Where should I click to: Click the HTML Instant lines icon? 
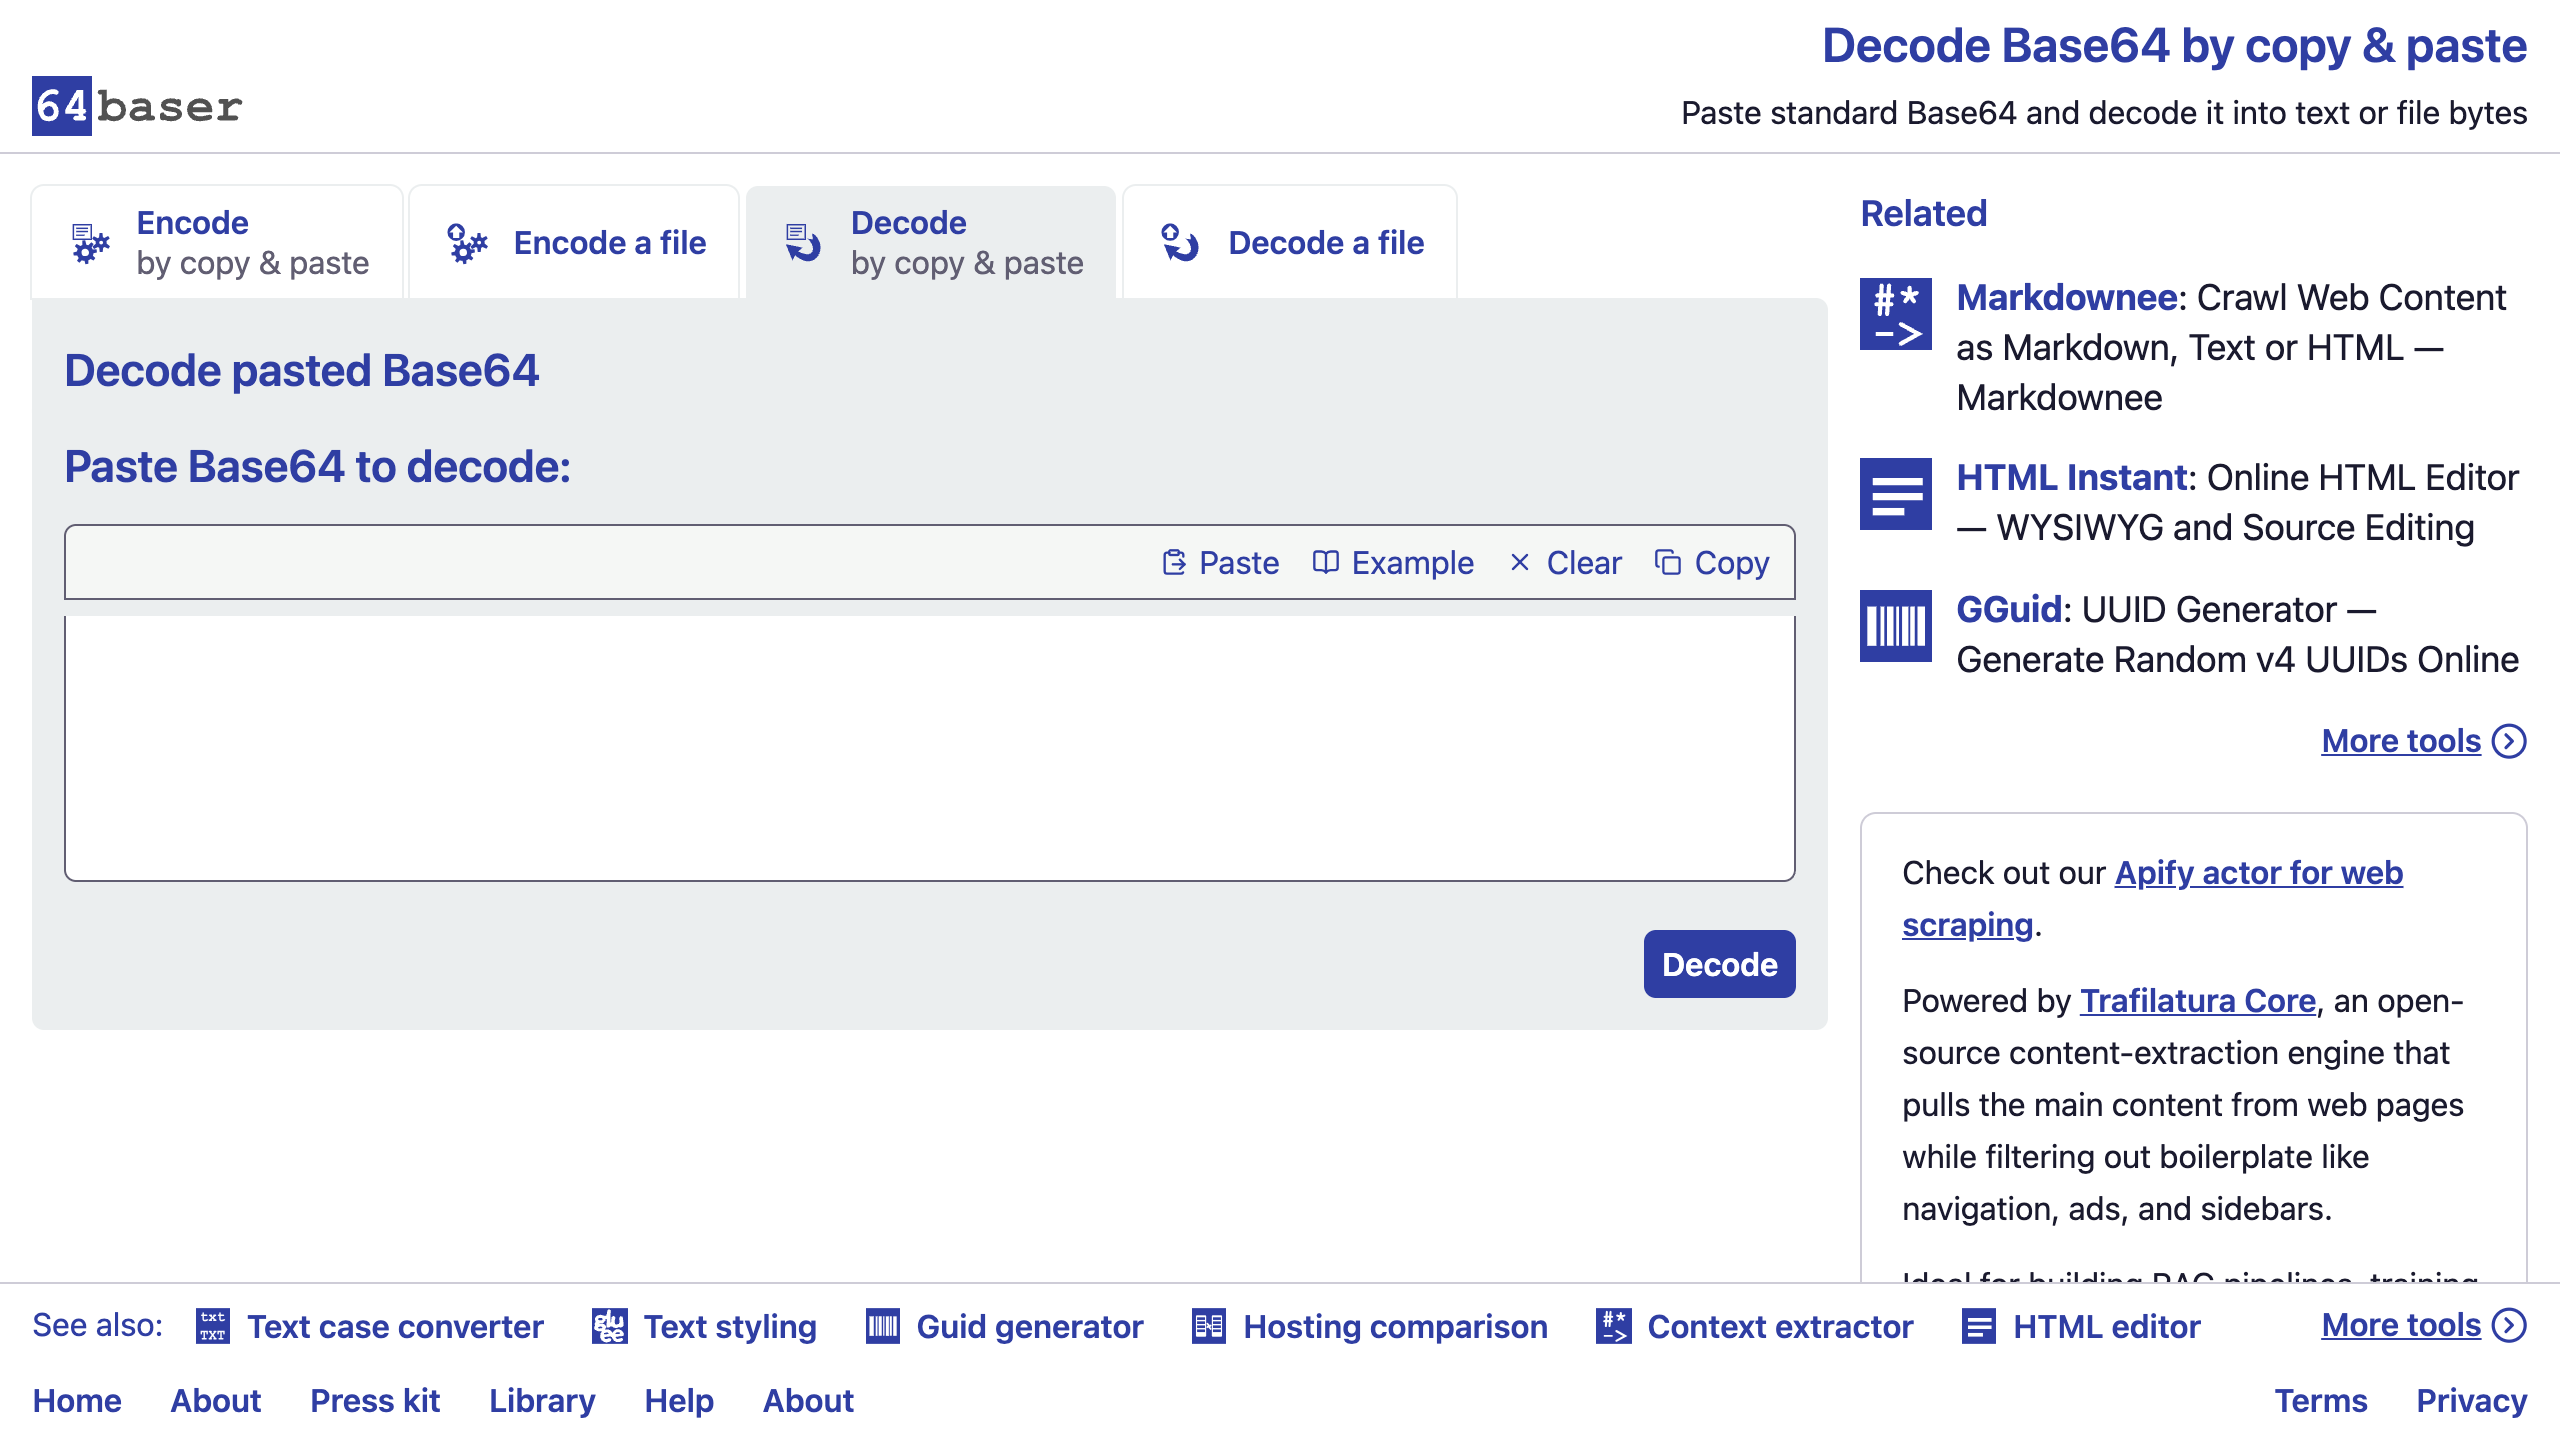tap(1895, 494)
